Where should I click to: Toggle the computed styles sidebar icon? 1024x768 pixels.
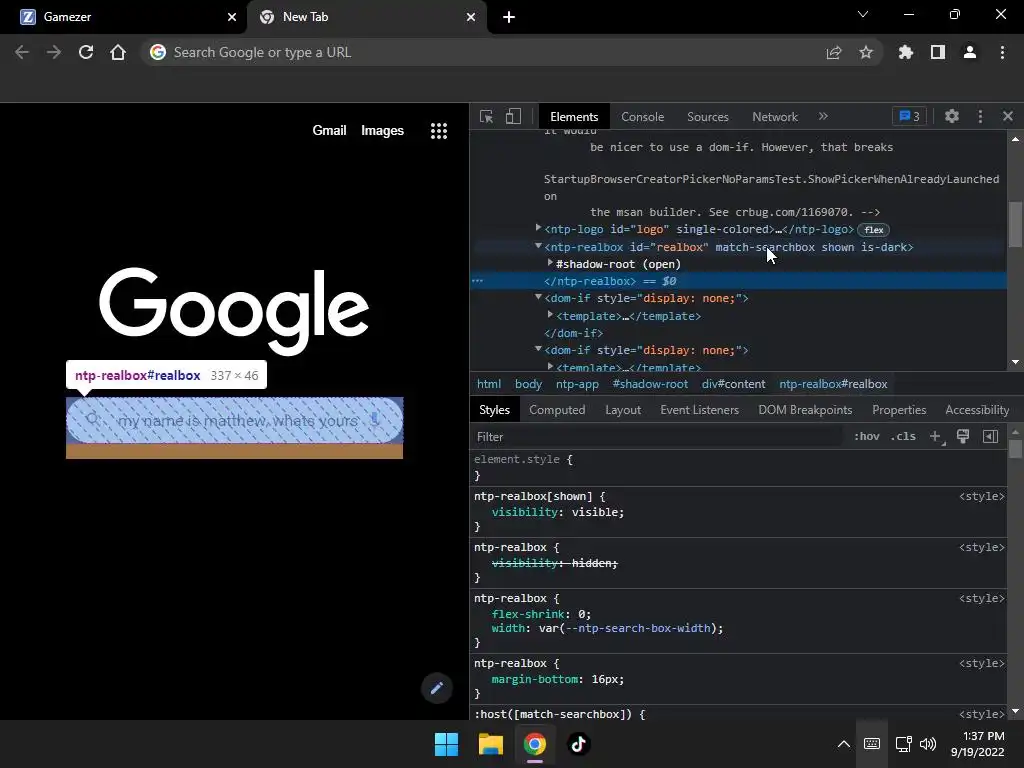[990, 436]
